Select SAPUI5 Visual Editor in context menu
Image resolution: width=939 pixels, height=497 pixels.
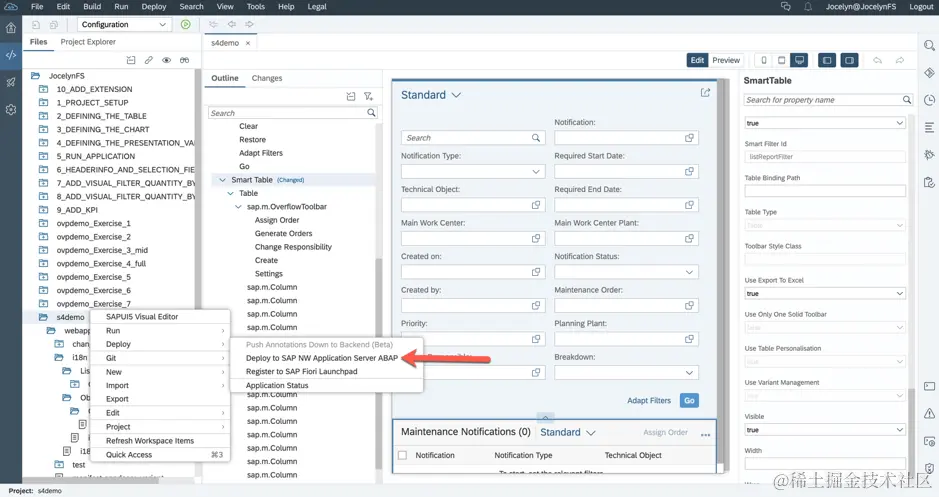pyautogui.click(x=142, y=317)
